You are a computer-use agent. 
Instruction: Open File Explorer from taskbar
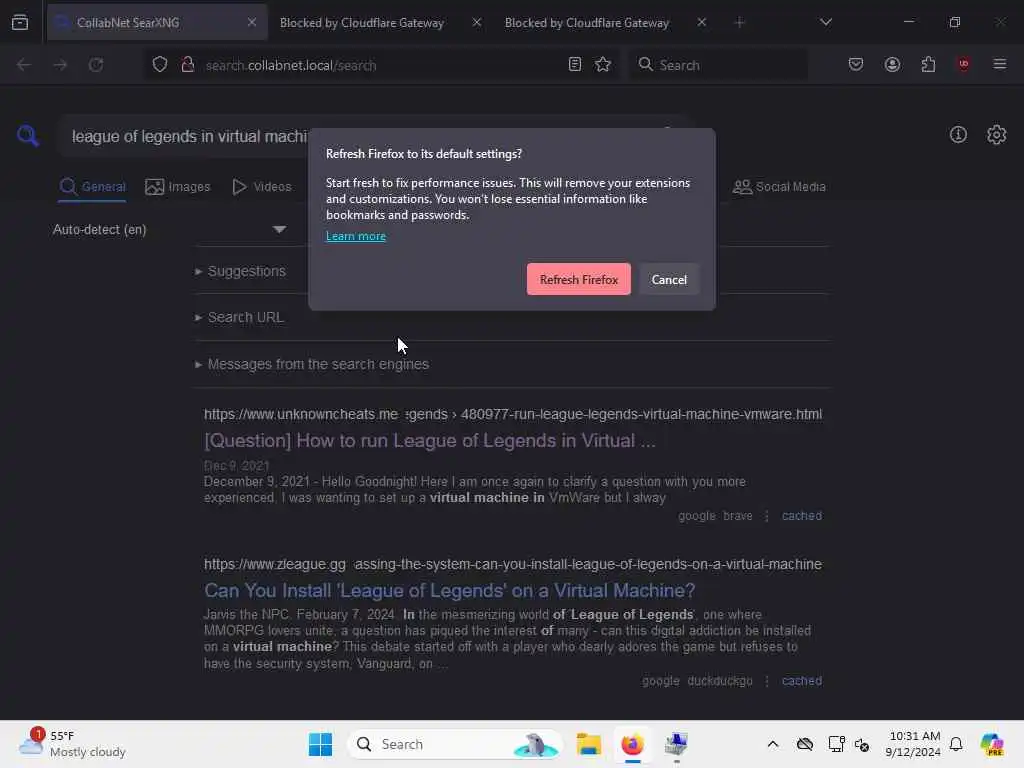point(588,744)
